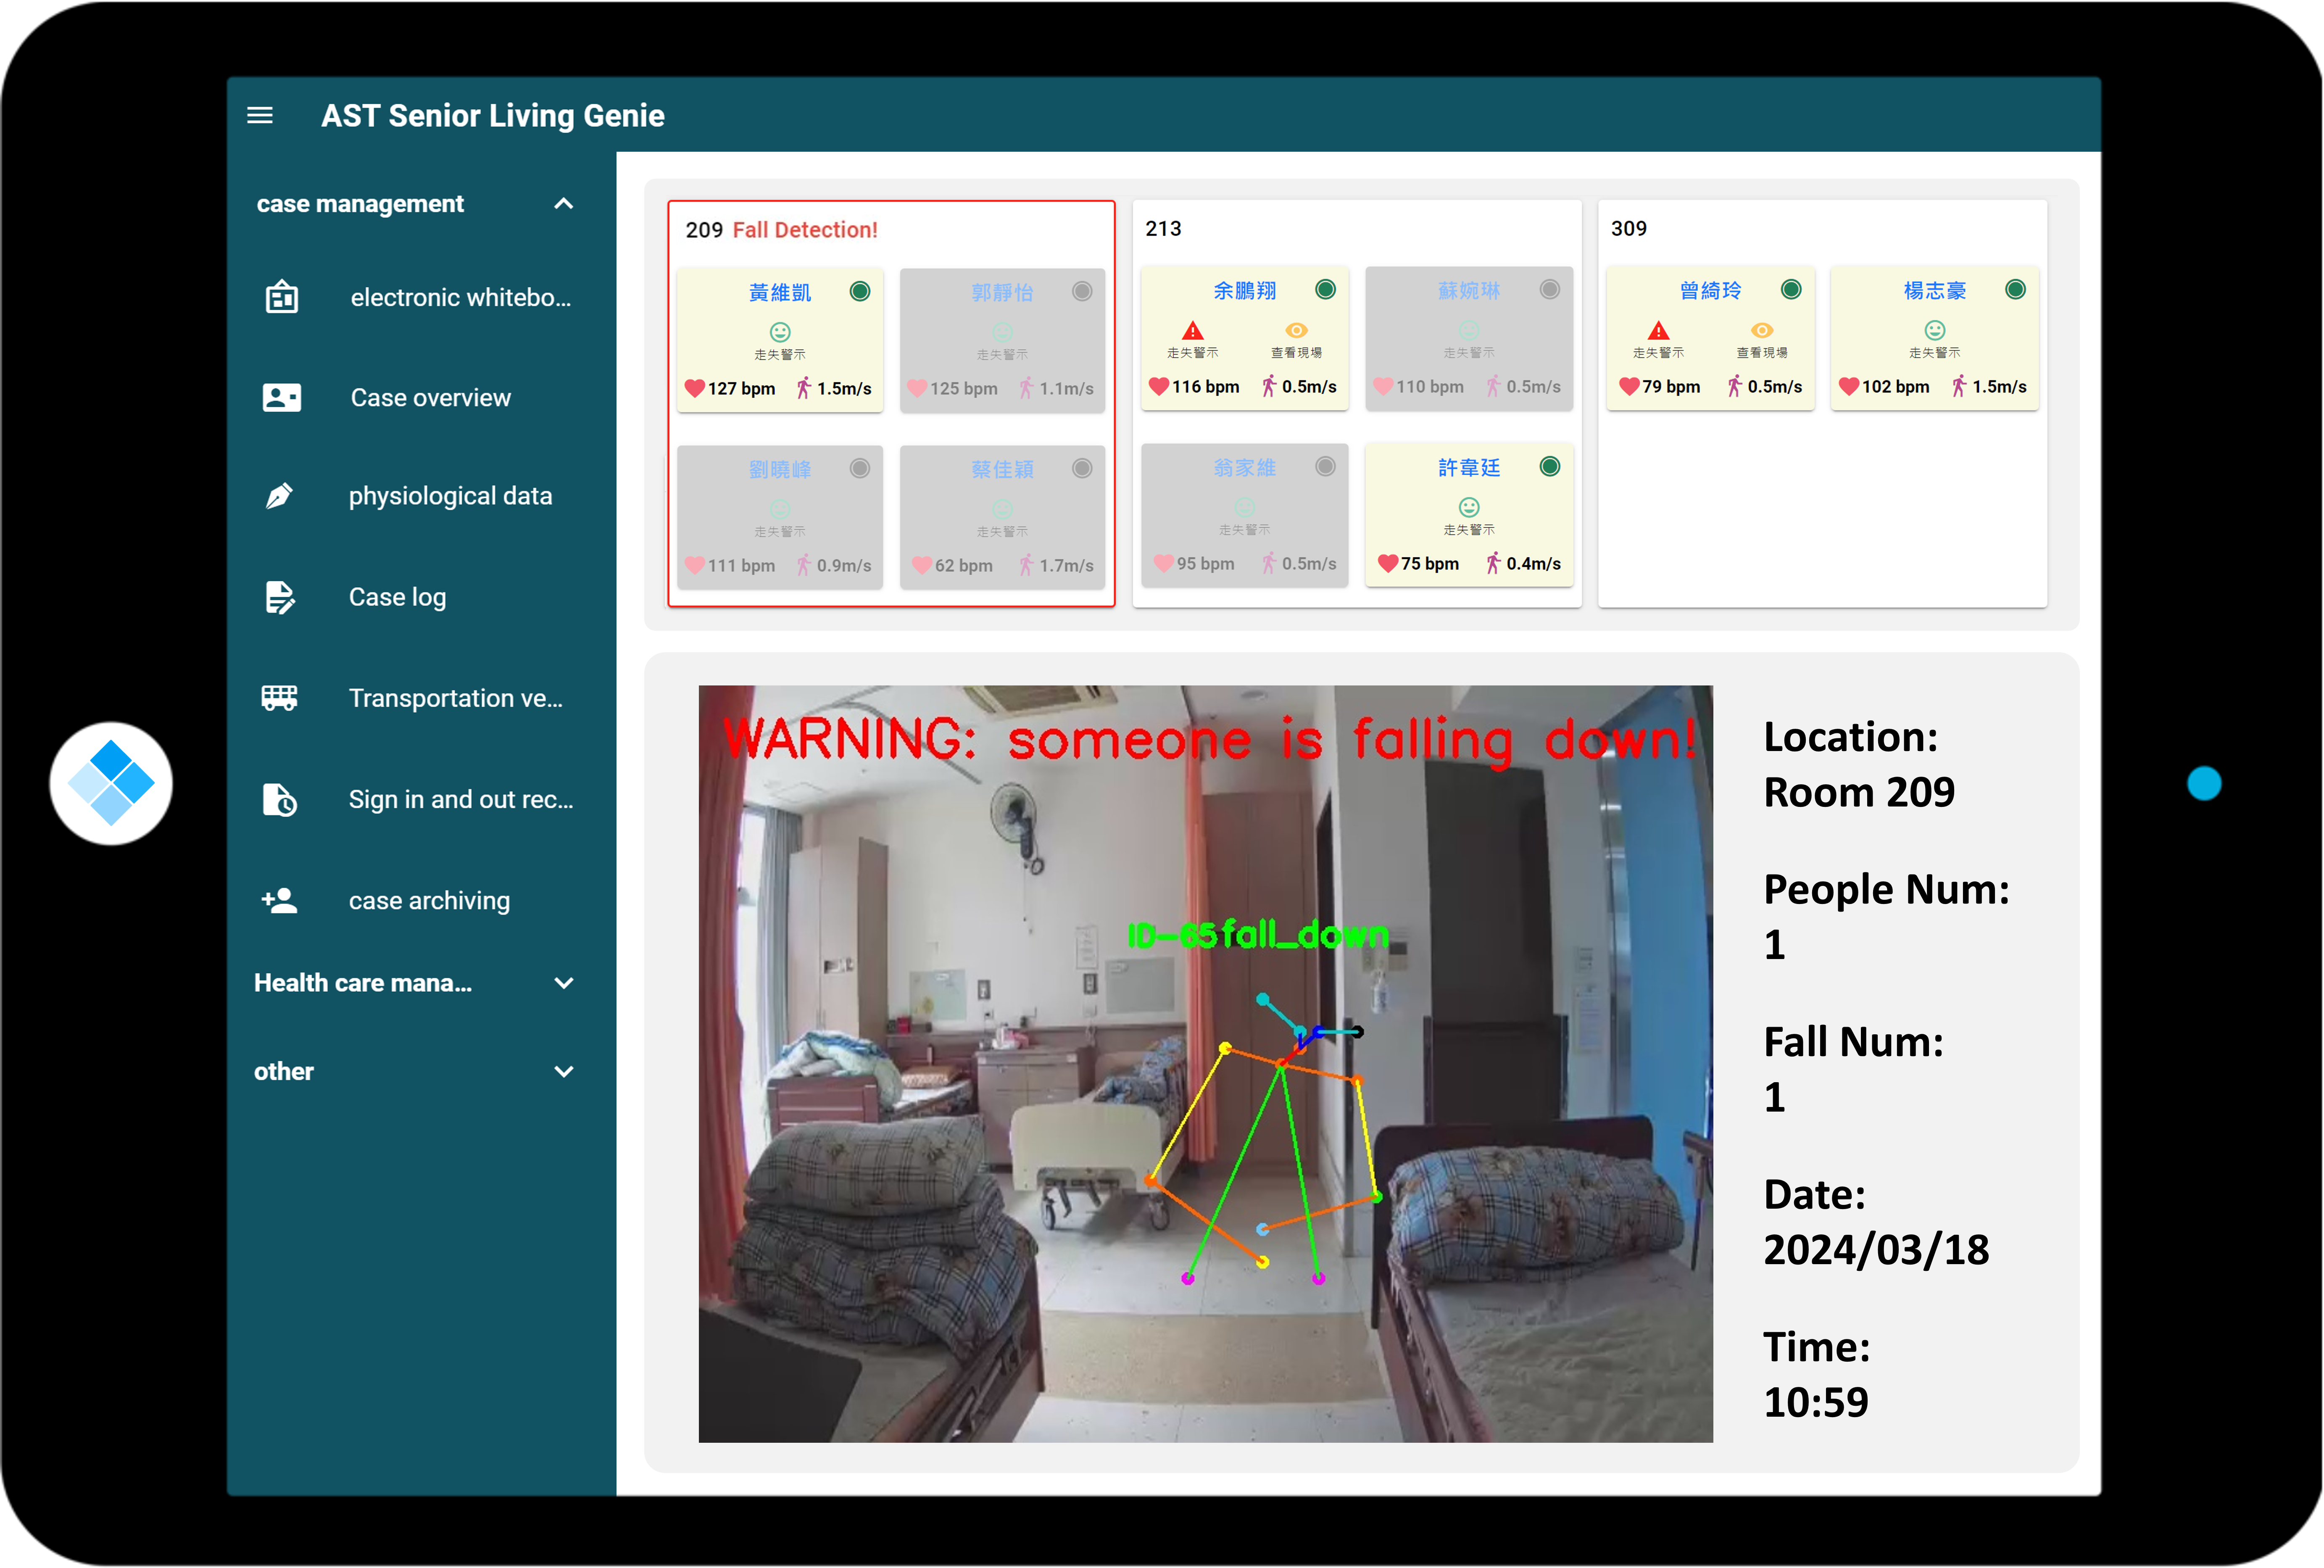This screenshot has height=1568, width=2324.
Task: Open resident 余鵬翔 name link
Action: (x=1245, y=290)
